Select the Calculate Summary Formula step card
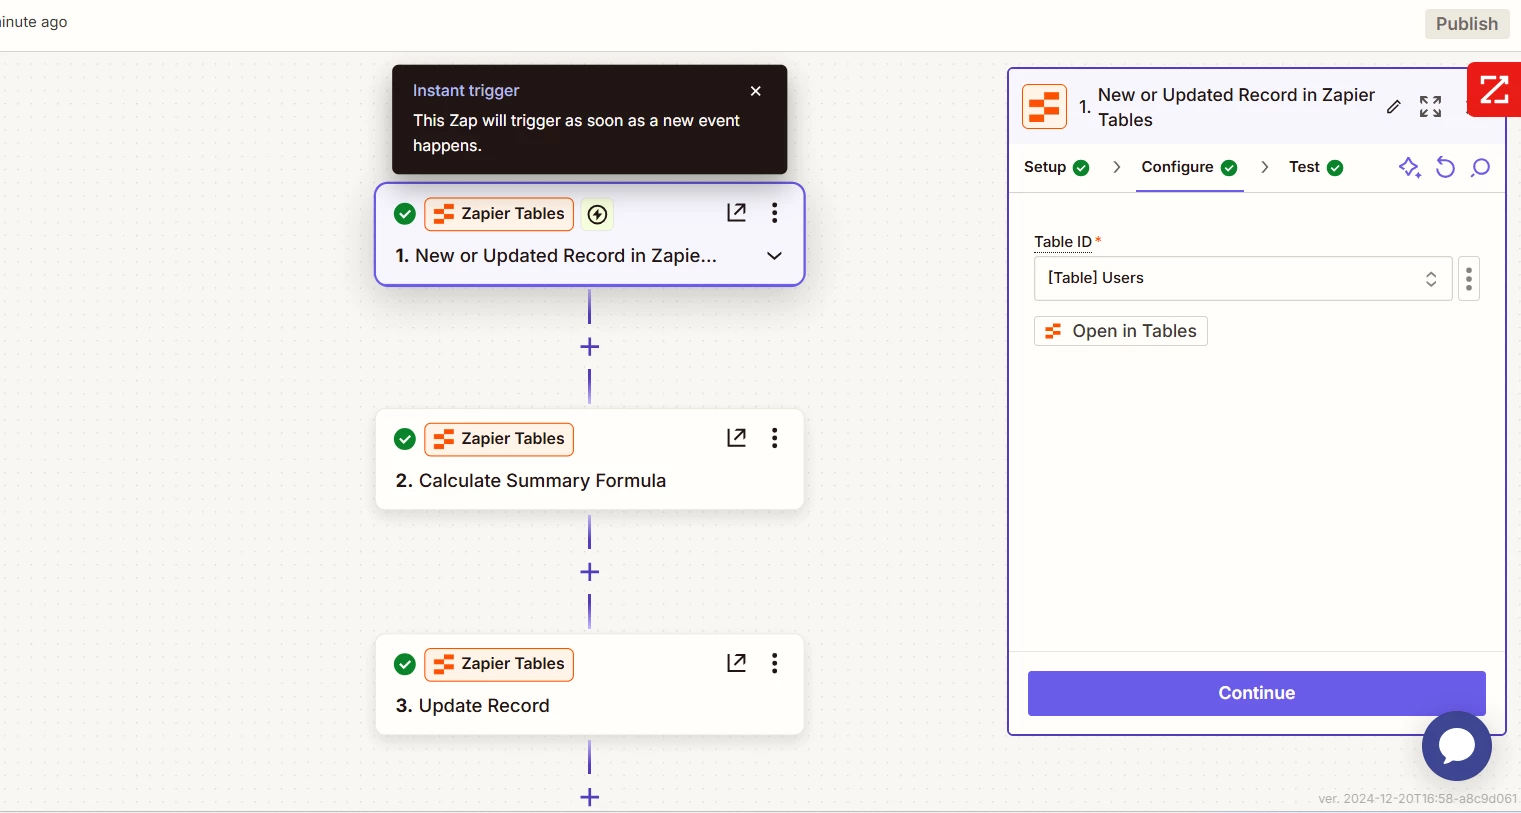 (590, 459)
